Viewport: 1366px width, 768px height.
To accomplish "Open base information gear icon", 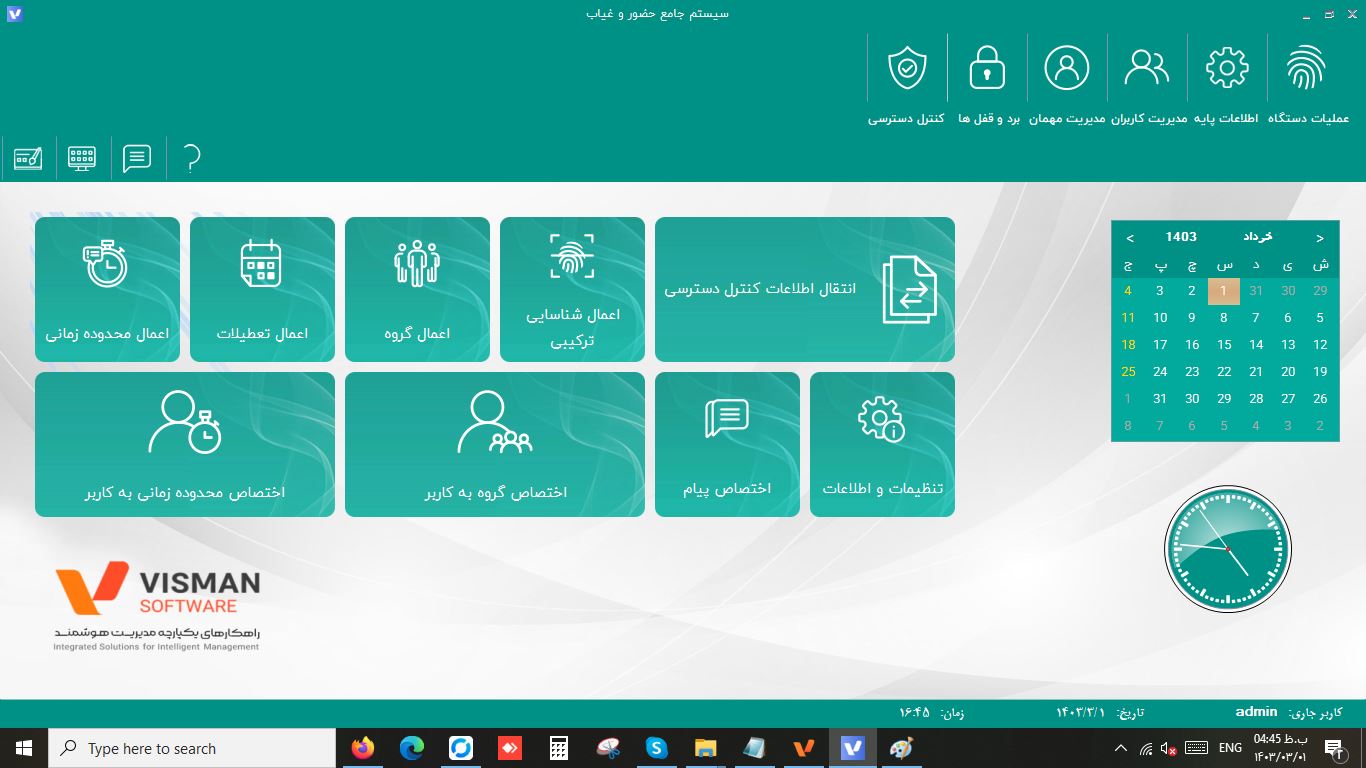I will click(x=1227, y=80).
